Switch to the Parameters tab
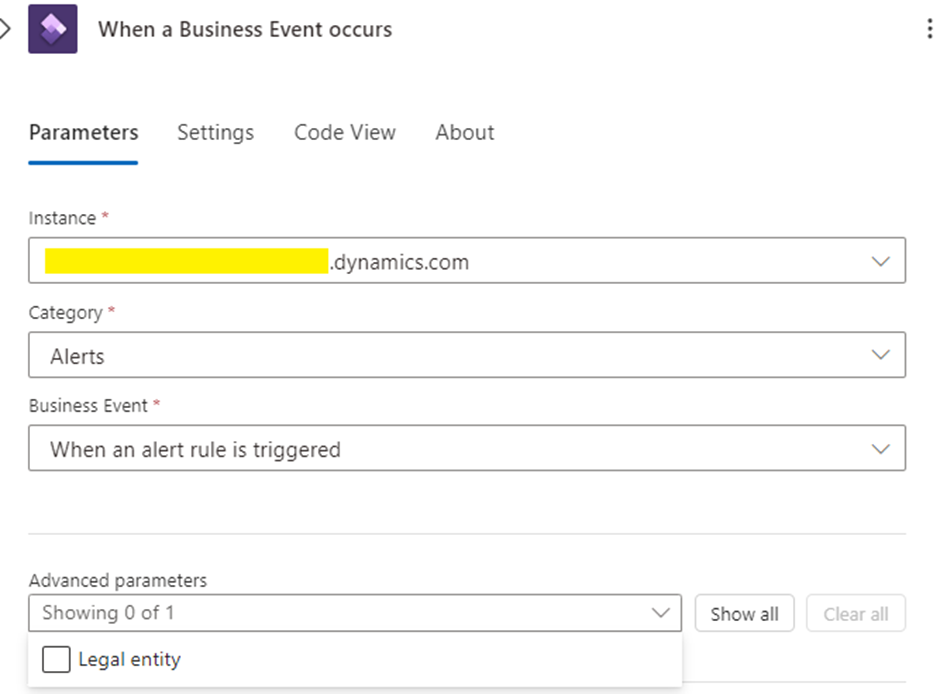Viewport: 940px width, 694px height. 83,132
